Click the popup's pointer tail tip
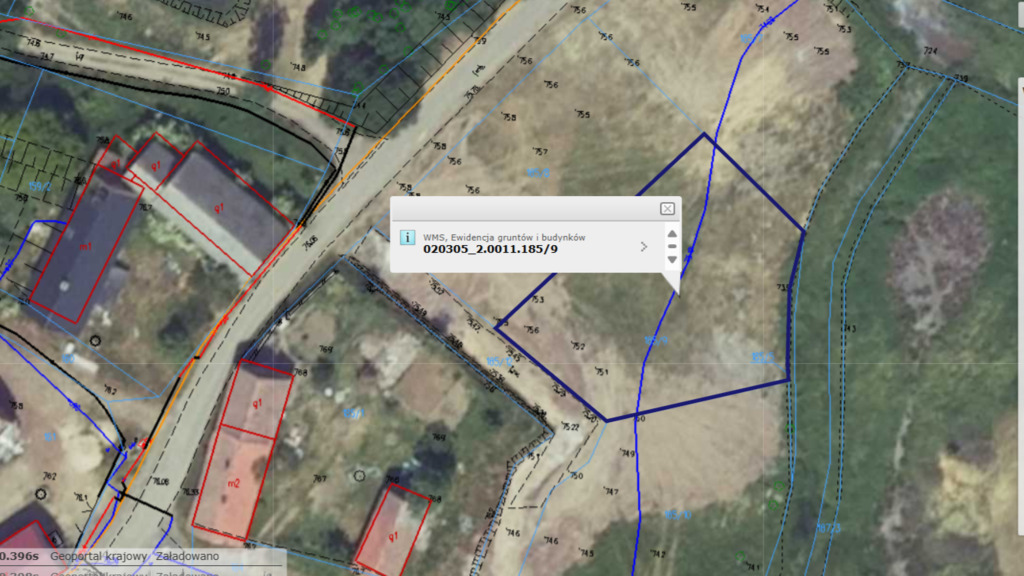Viewport: 1024px width, 576px height. click(678, 294)
